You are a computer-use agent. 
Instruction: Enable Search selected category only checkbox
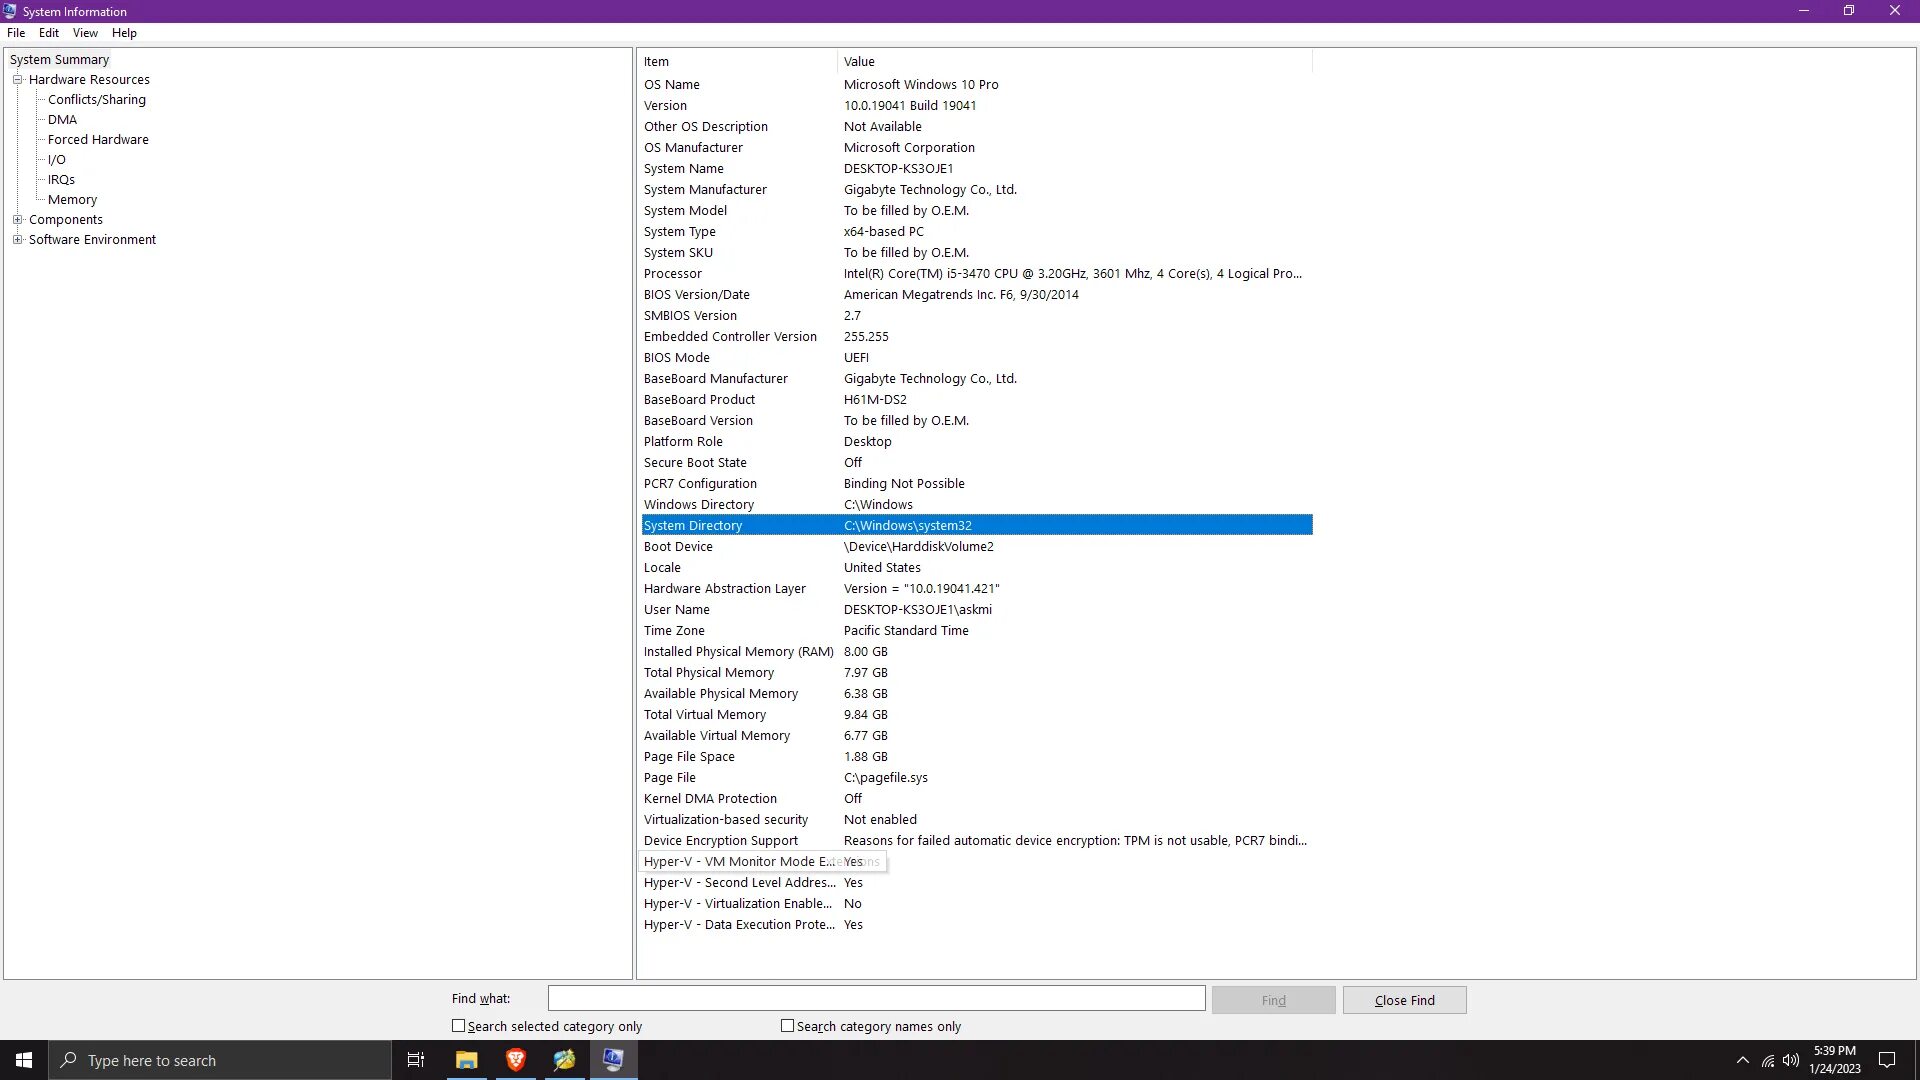click(x=459, y=1026)
